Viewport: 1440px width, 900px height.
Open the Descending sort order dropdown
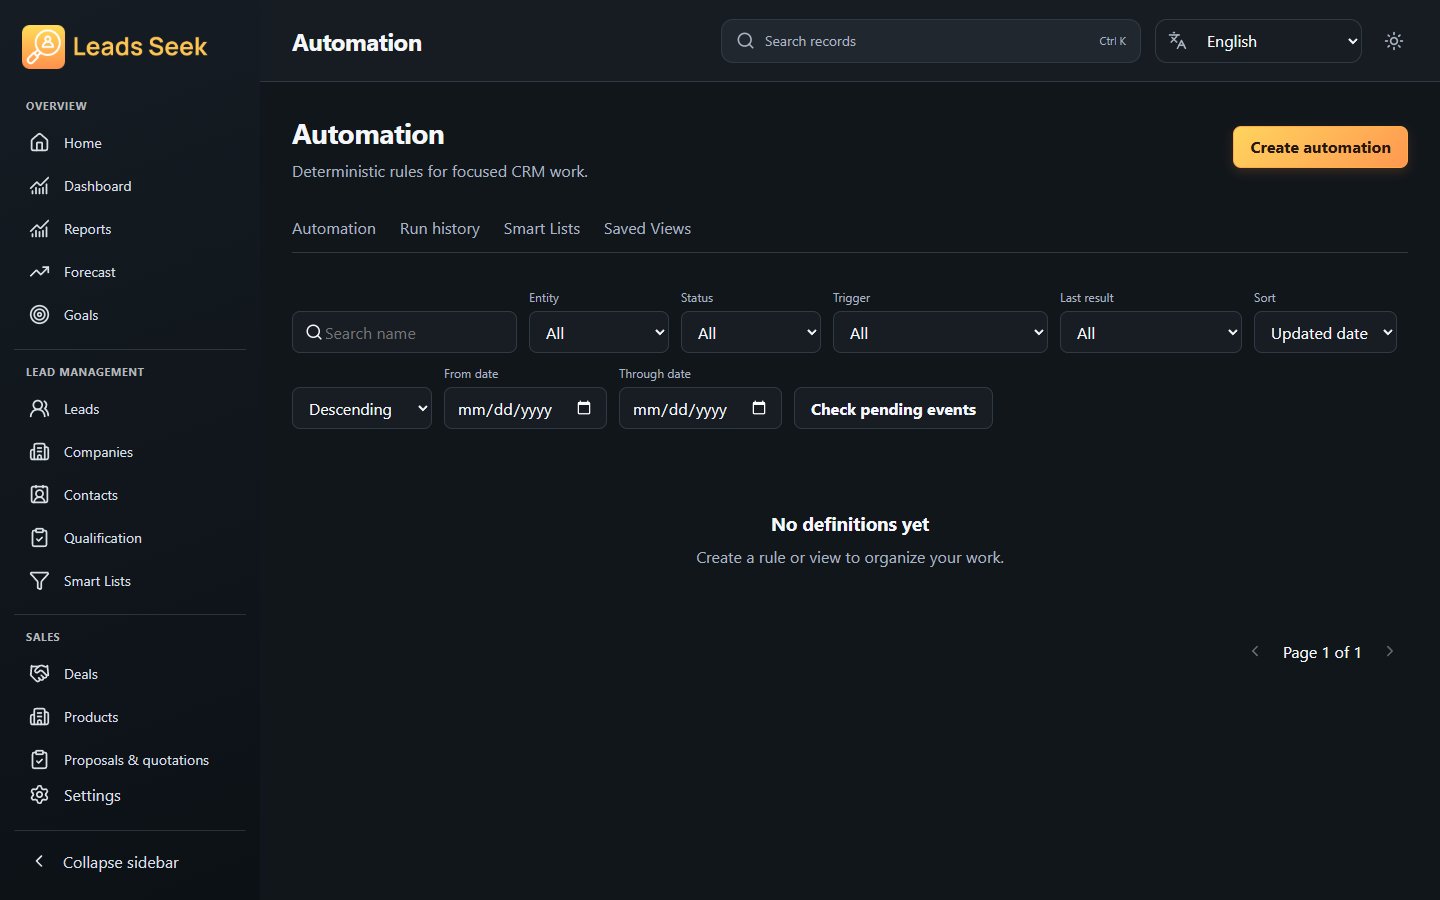[x=362, y=408]
